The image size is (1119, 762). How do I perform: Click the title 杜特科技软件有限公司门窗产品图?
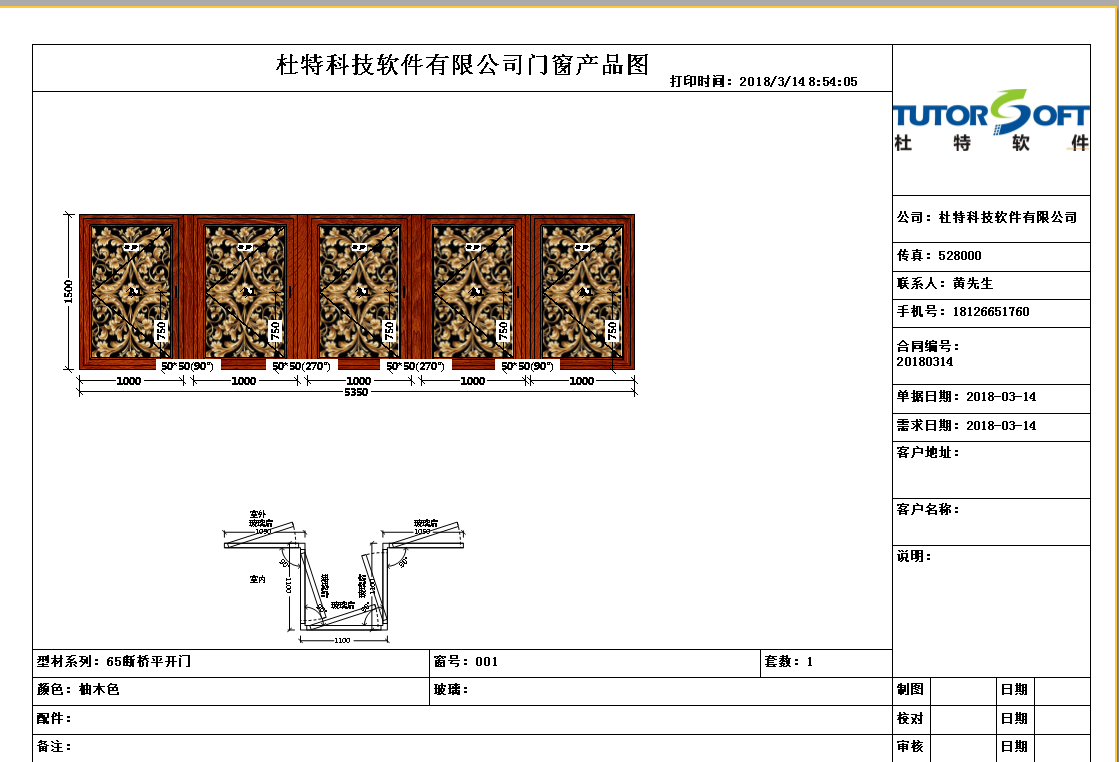click(462, 65)
